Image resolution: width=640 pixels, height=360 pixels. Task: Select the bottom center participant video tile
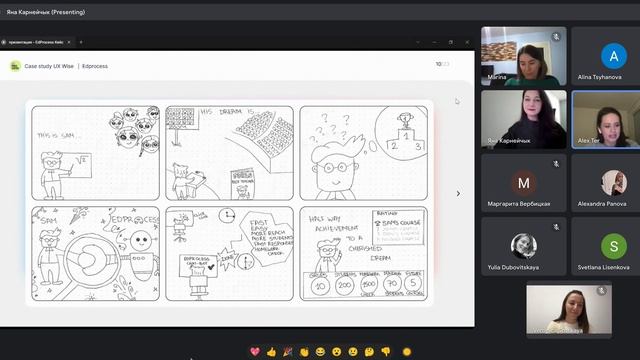click(x=569, y=310)
